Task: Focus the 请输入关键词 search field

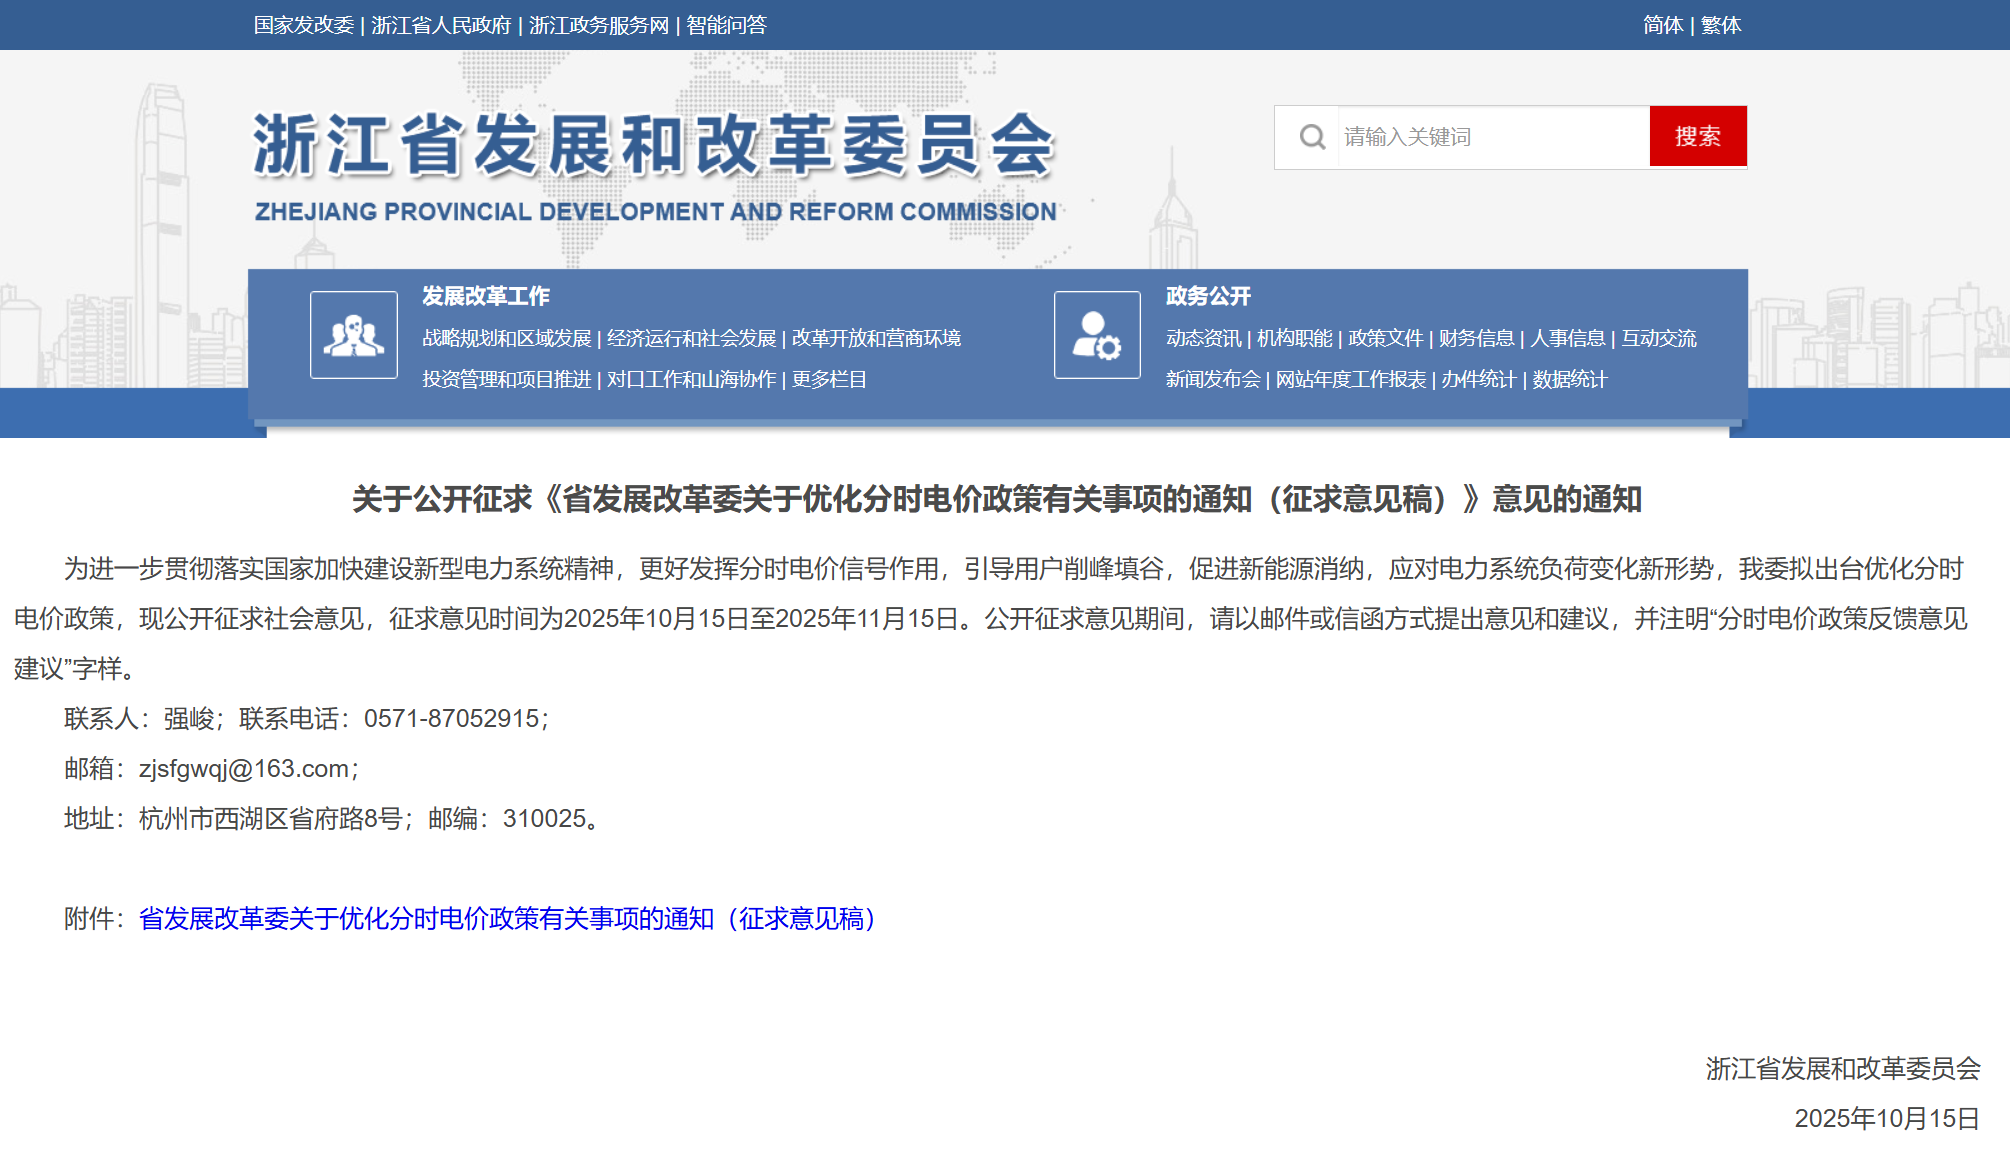Action: coord(1490,137)
